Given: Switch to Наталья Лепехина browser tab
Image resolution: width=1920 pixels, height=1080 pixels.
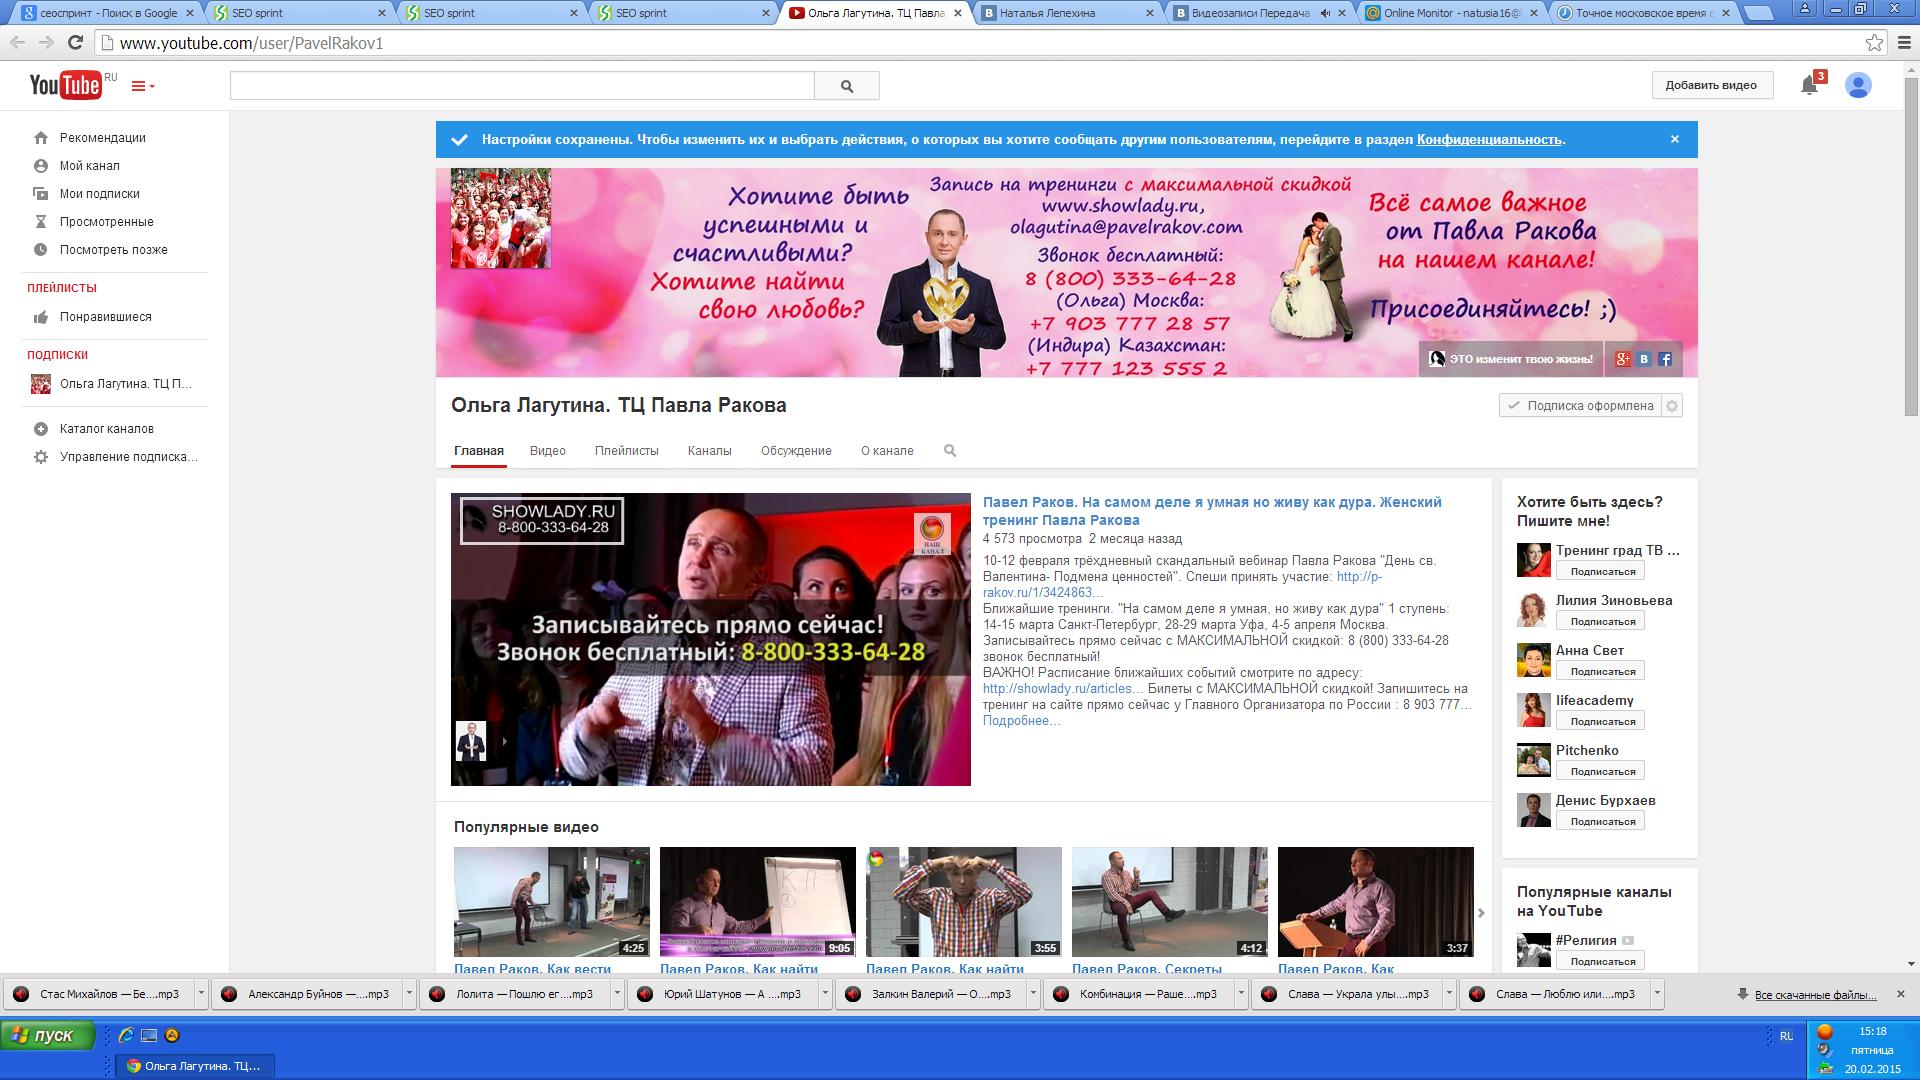Looking at the screenshot, I should point(1066,13).
